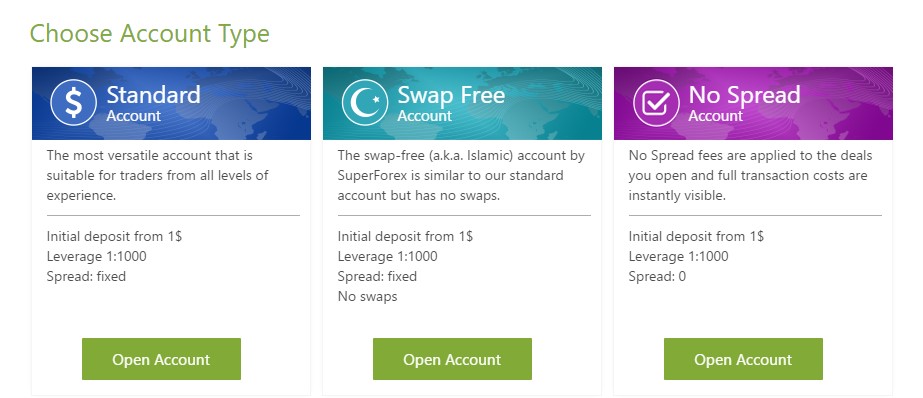Select the purple No Spread Account banner

753,103
